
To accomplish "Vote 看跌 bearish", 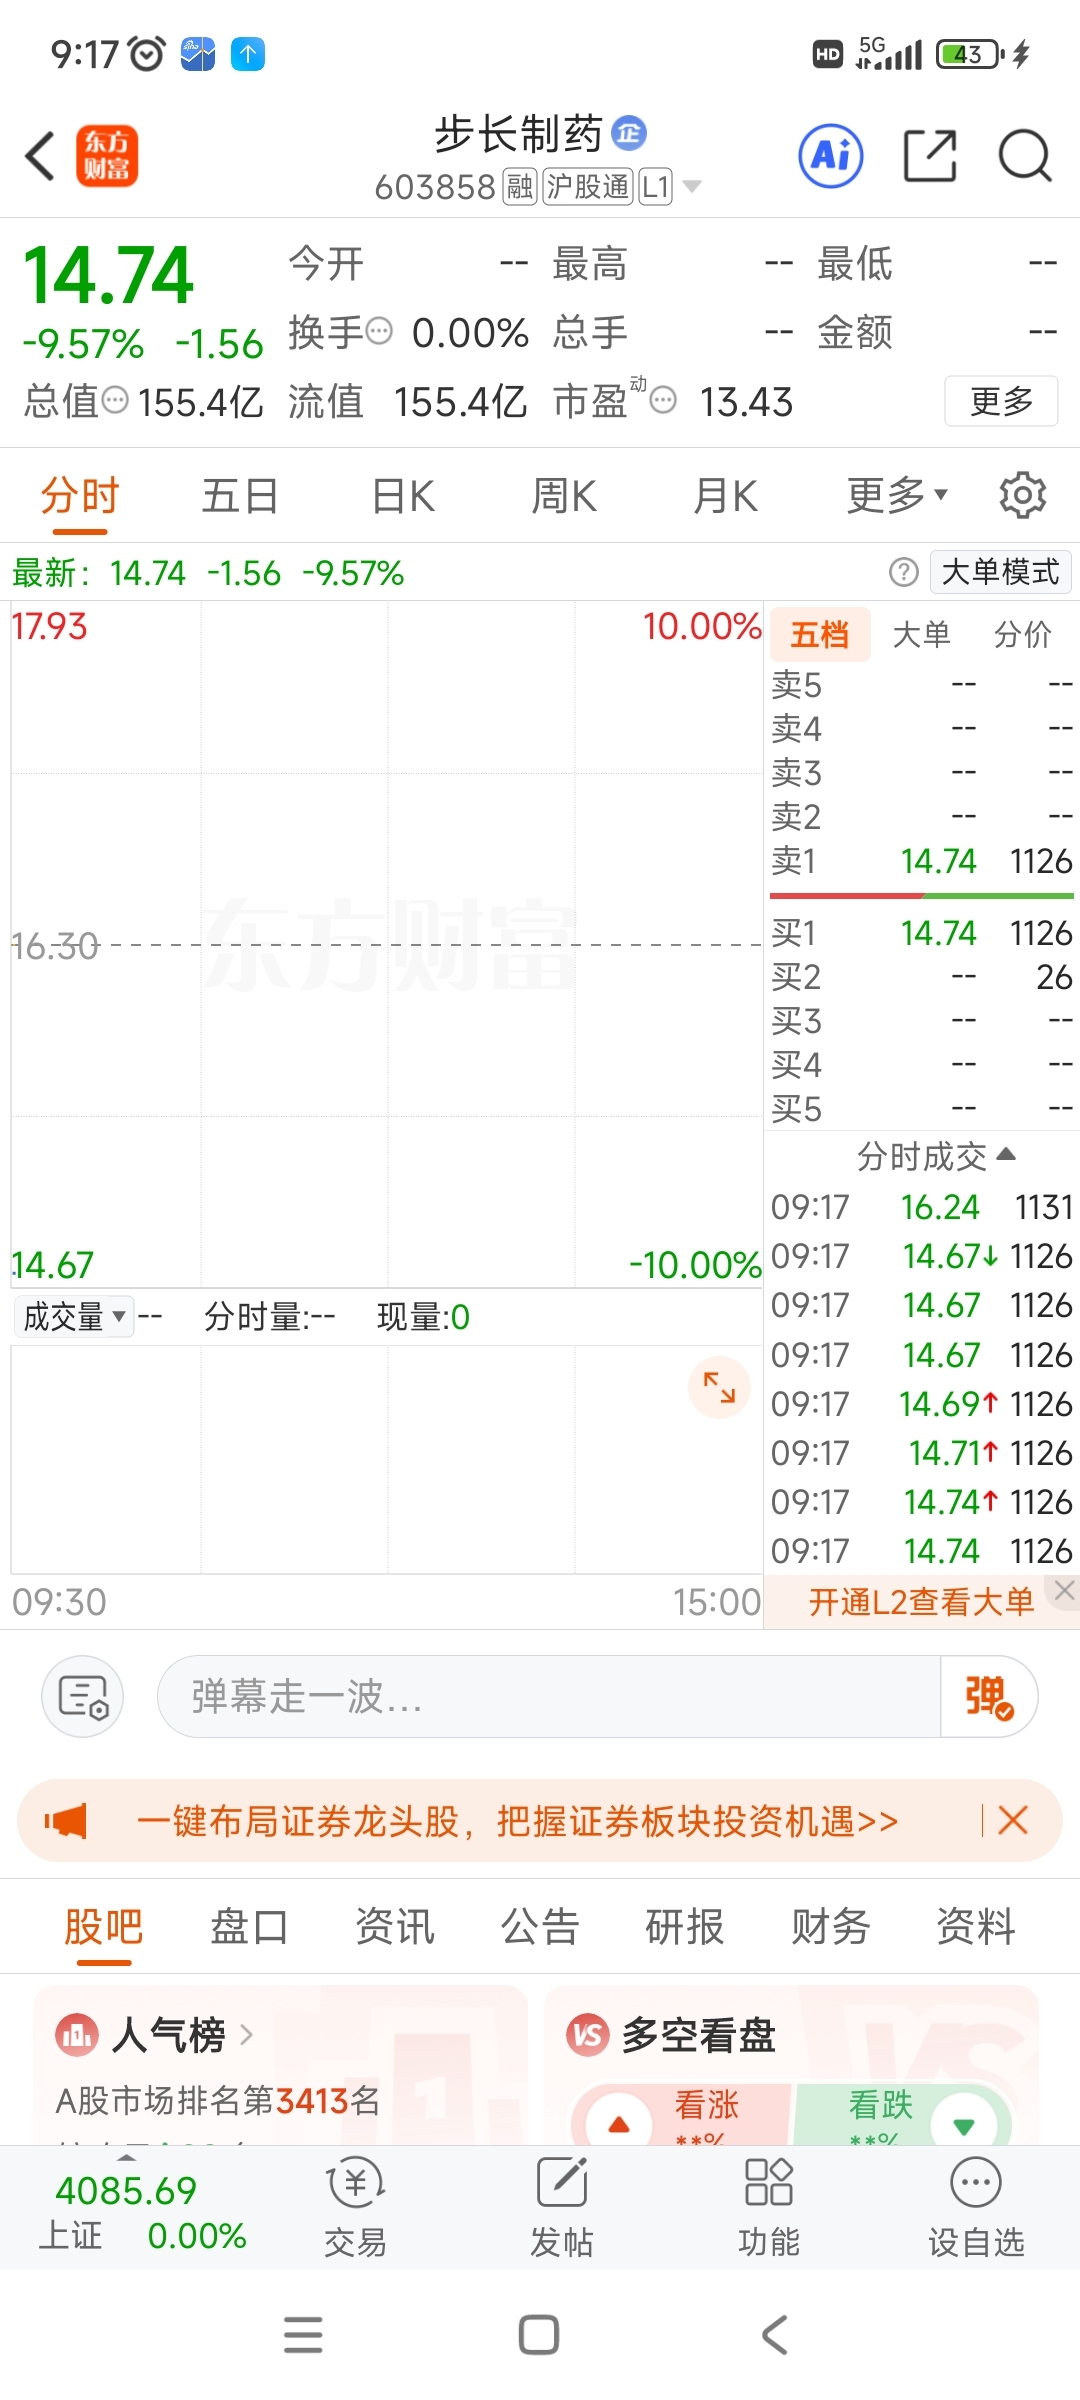I will pos(904,2115).
